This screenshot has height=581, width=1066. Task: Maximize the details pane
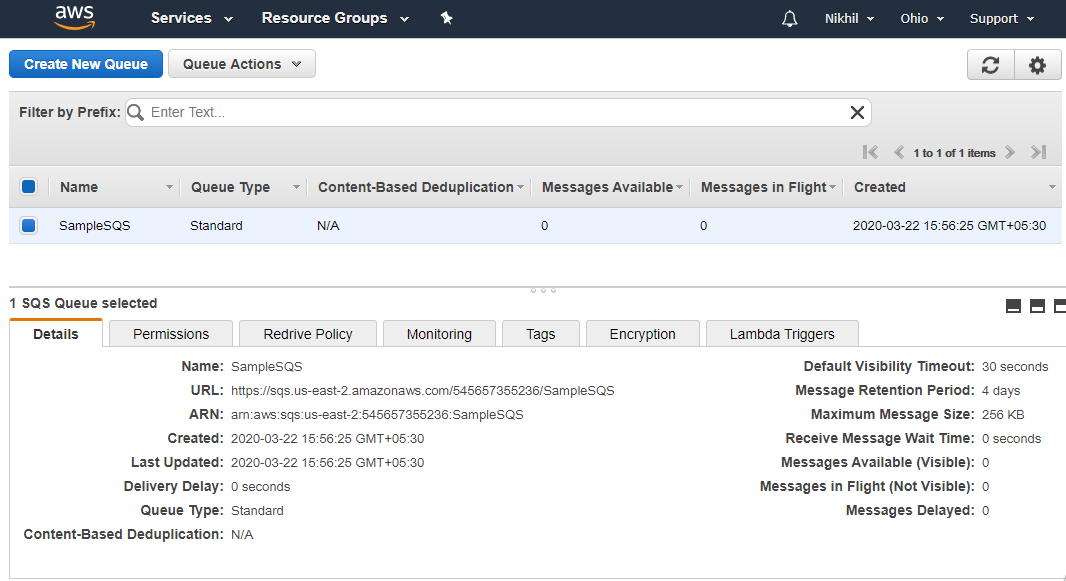tap(1060, 306)
